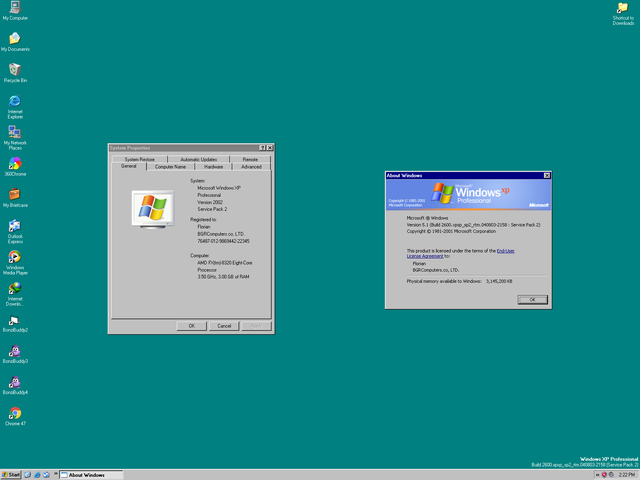Click the red security shield tray icon
Screen dimensions: 640x480
(604, 475)
